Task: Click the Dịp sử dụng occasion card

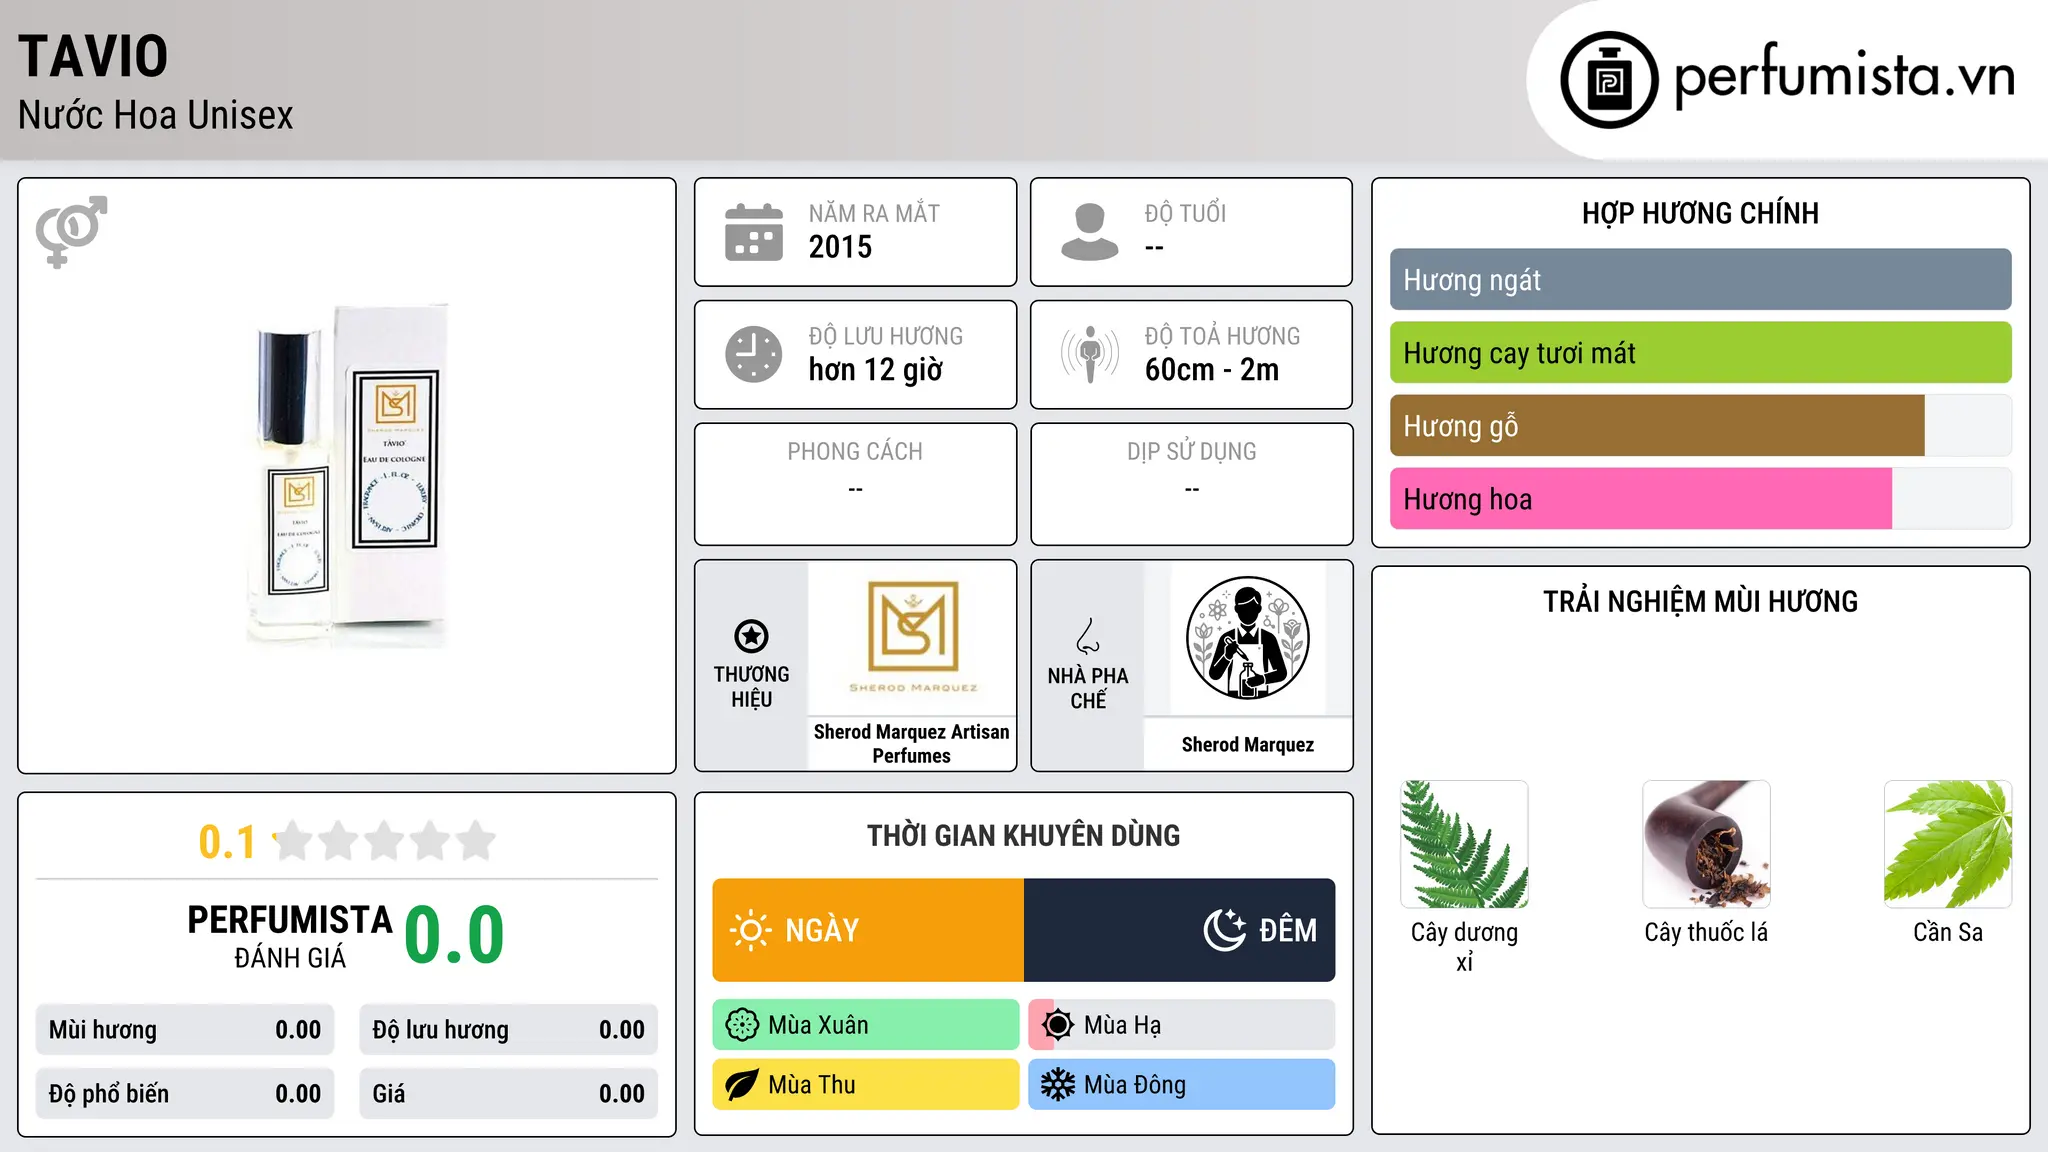Action: click(1192, 484)
